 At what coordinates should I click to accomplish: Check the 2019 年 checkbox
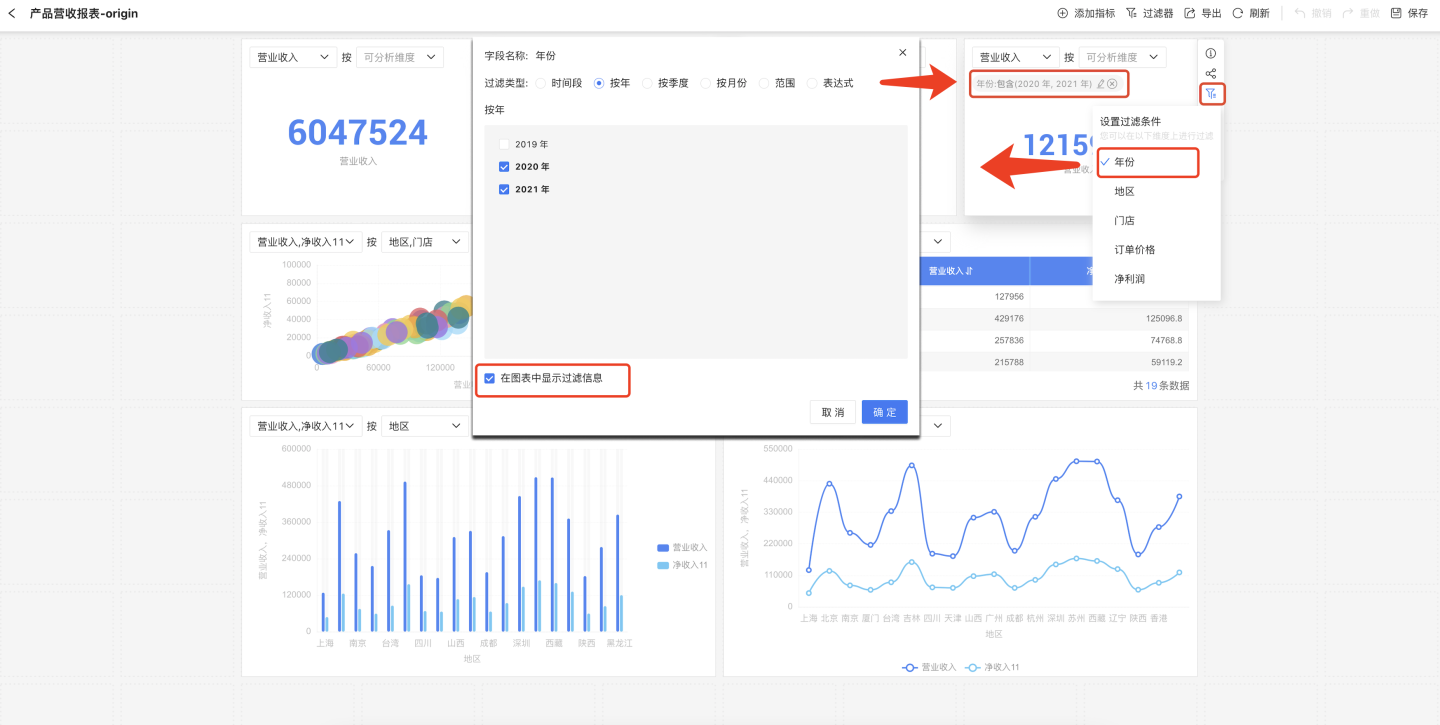(504, 144)
